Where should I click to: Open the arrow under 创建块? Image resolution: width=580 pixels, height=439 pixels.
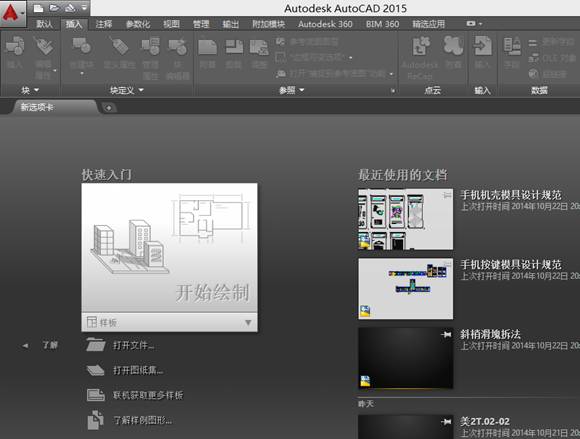pos(82,74)
